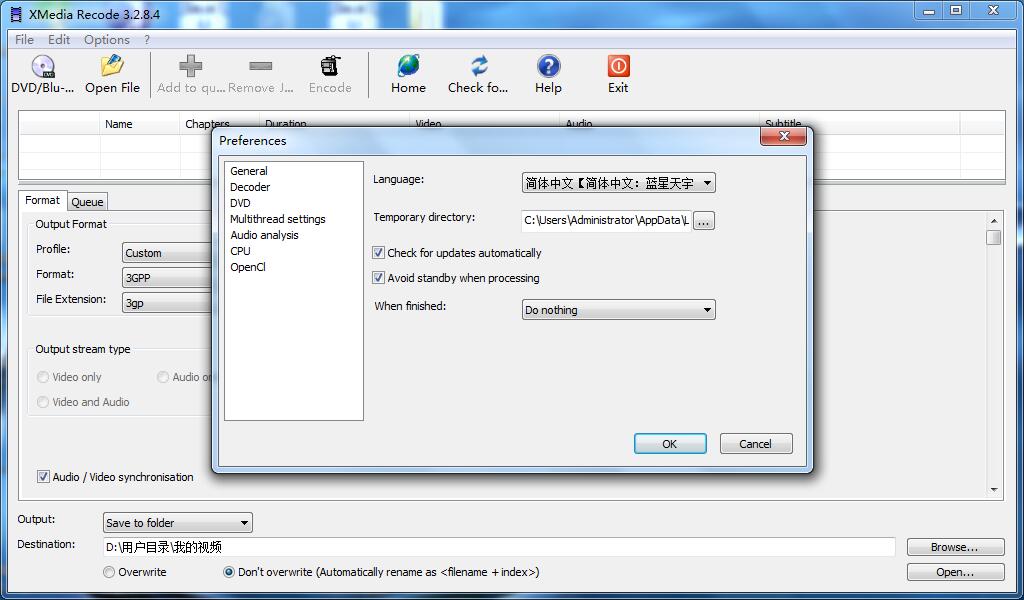Select CPU in Preferences list

tap(240, 251)
